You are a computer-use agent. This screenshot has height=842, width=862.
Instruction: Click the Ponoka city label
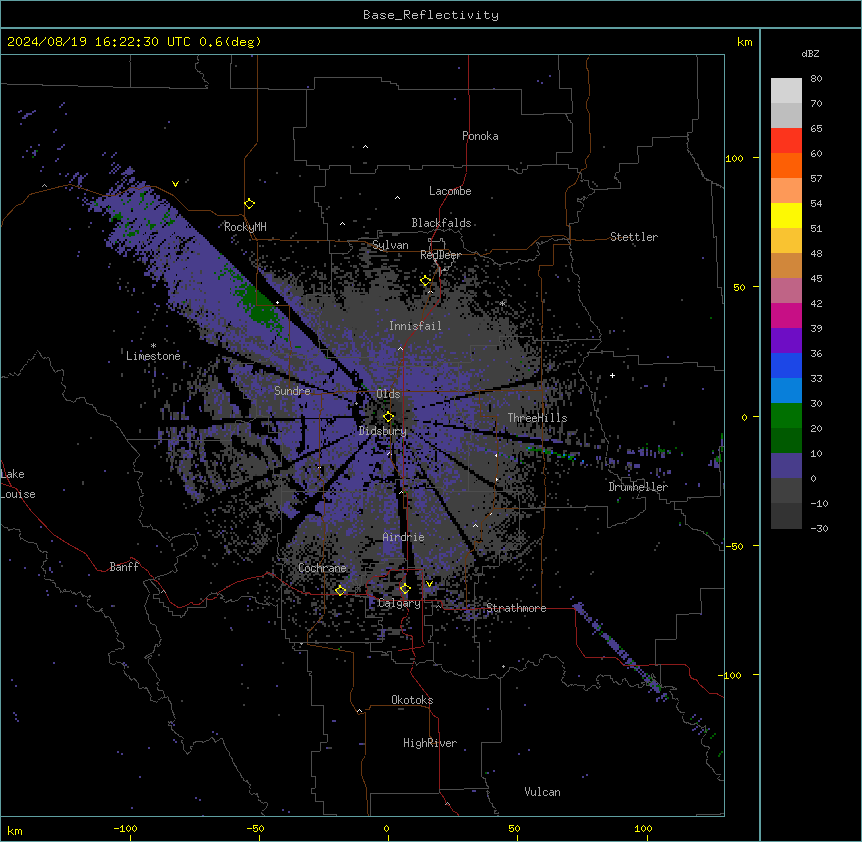(480, 136)
